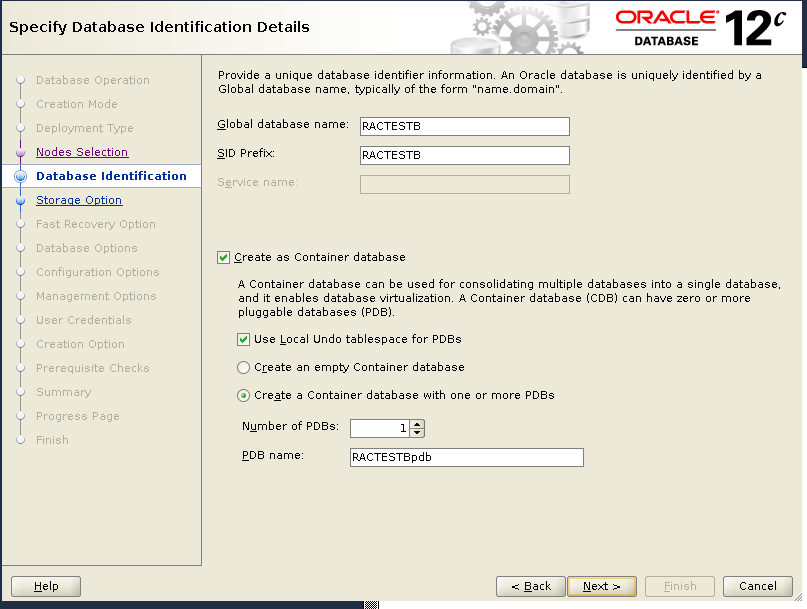
Task: Choose Container database with one or more PDBs
Action: (244, 395)
